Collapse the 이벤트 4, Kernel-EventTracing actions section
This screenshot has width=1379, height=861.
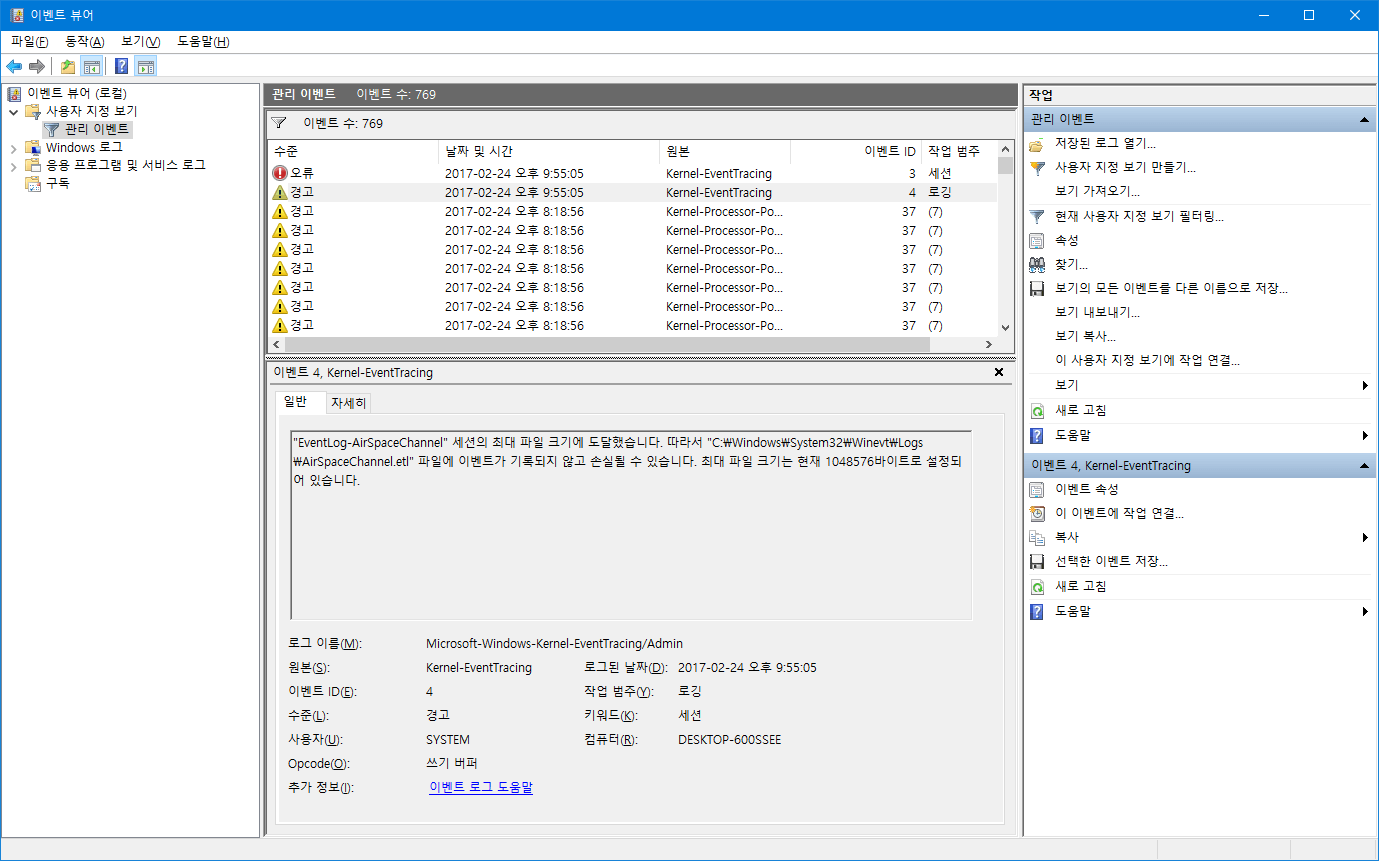point(1365,466)
